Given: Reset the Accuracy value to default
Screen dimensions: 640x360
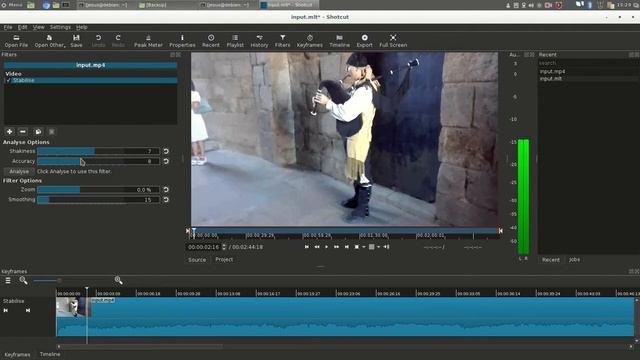Looking at the screenshot, I should 166,161.
